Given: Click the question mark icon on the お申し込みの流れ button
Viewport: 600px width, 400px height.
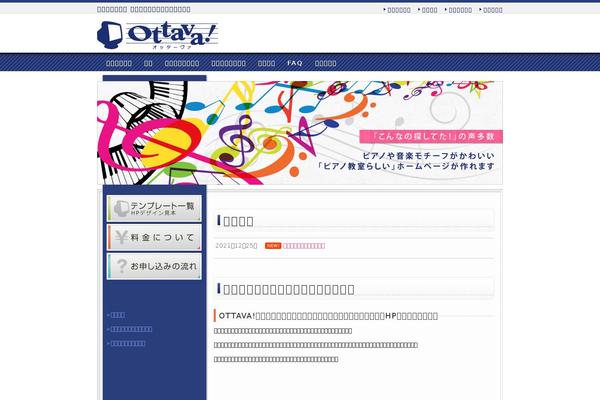Looking at the screenshot, I should point(122,266).
